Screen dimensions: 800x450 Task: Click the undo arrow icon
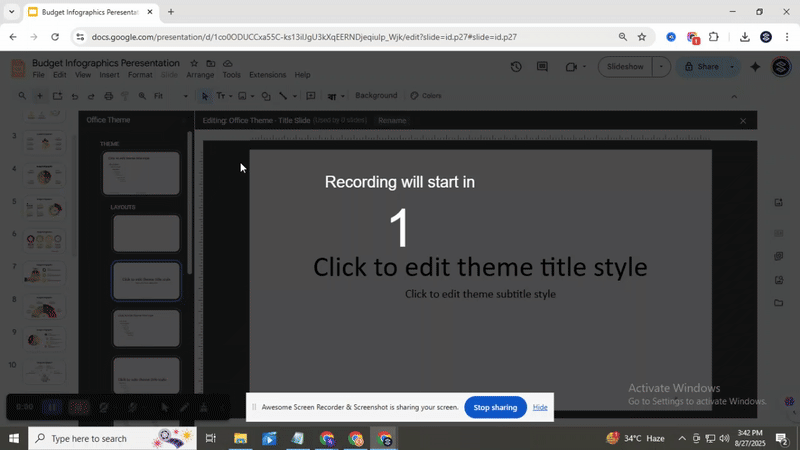pyautogui.click(x=74, y=96)
